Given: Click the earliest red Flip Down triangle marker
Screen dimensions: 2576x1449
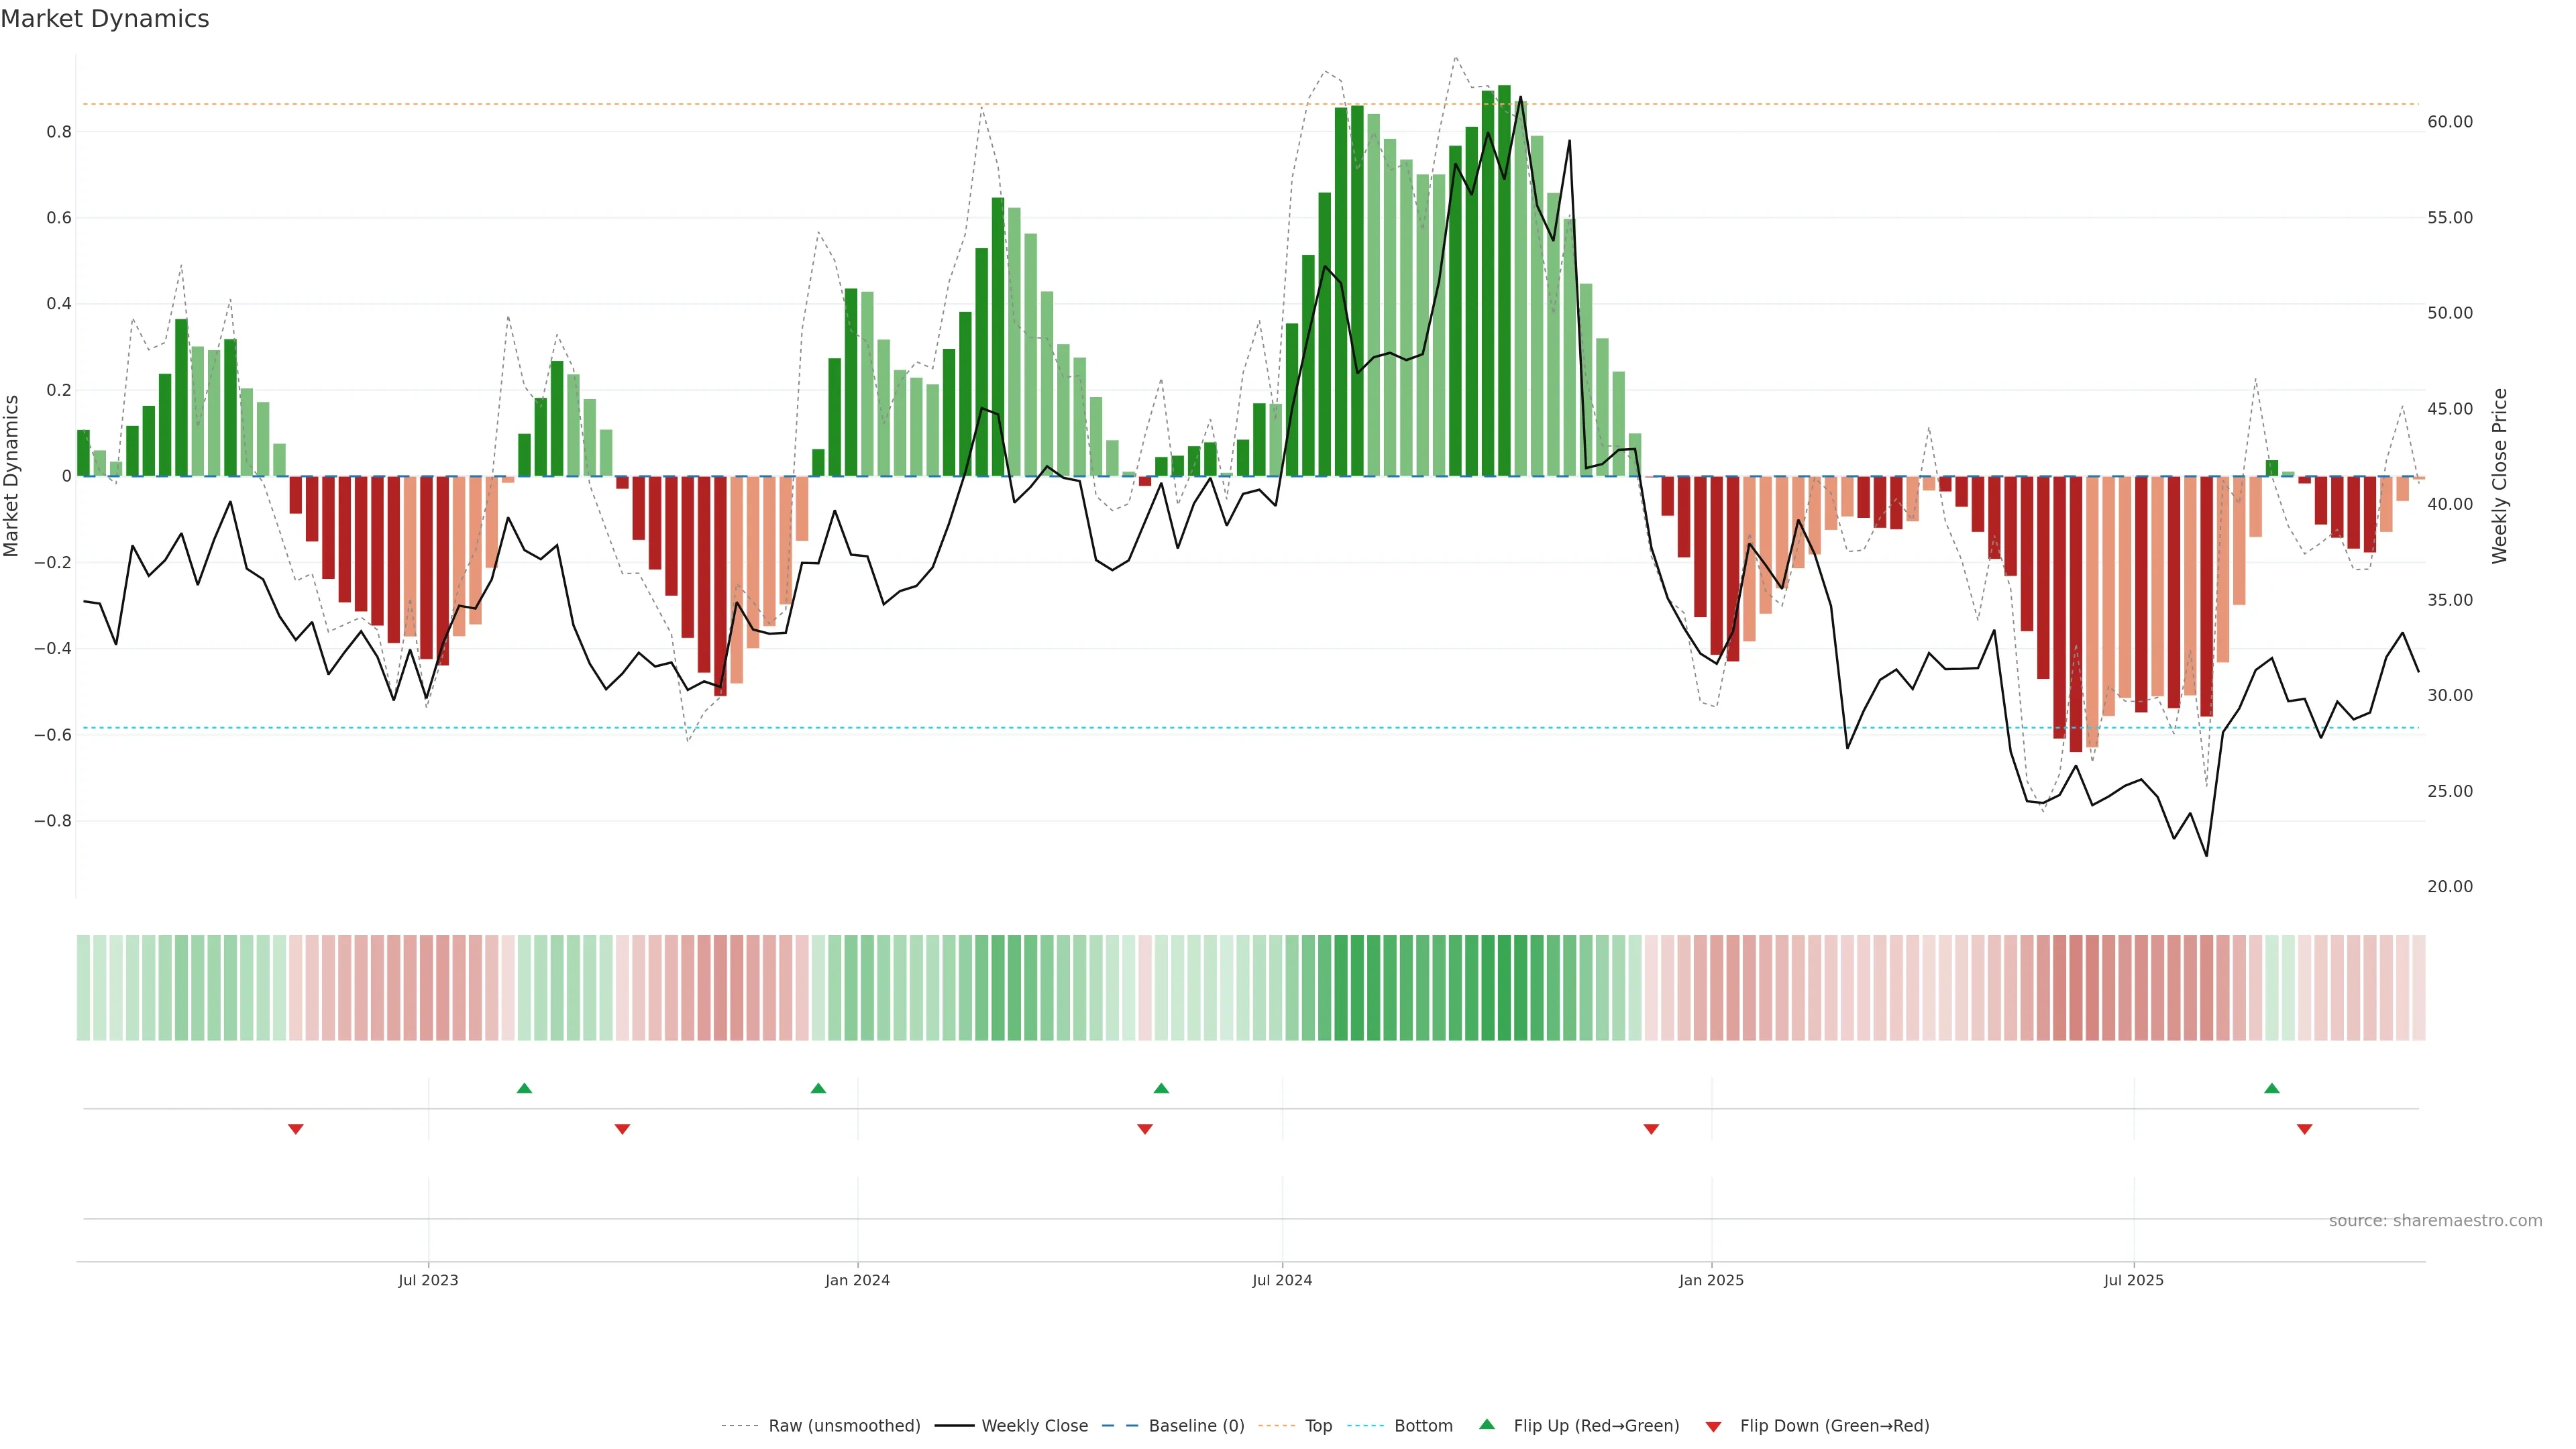Looking at the screenshot, I should (295, 1129).
